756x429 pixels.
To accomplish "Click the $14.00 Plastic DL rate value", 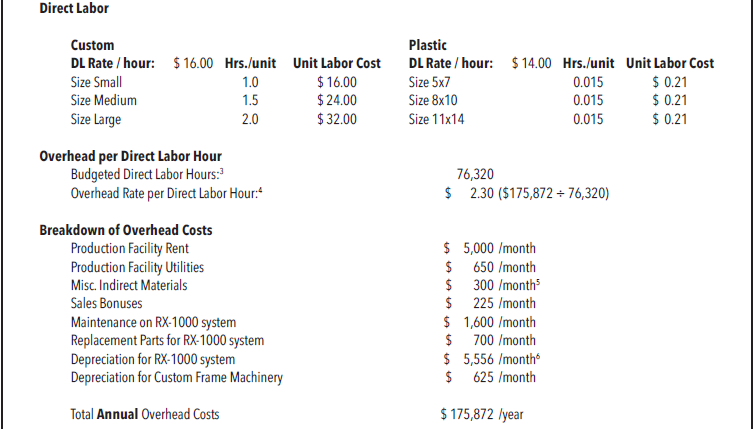I will [x=531, y=64].
